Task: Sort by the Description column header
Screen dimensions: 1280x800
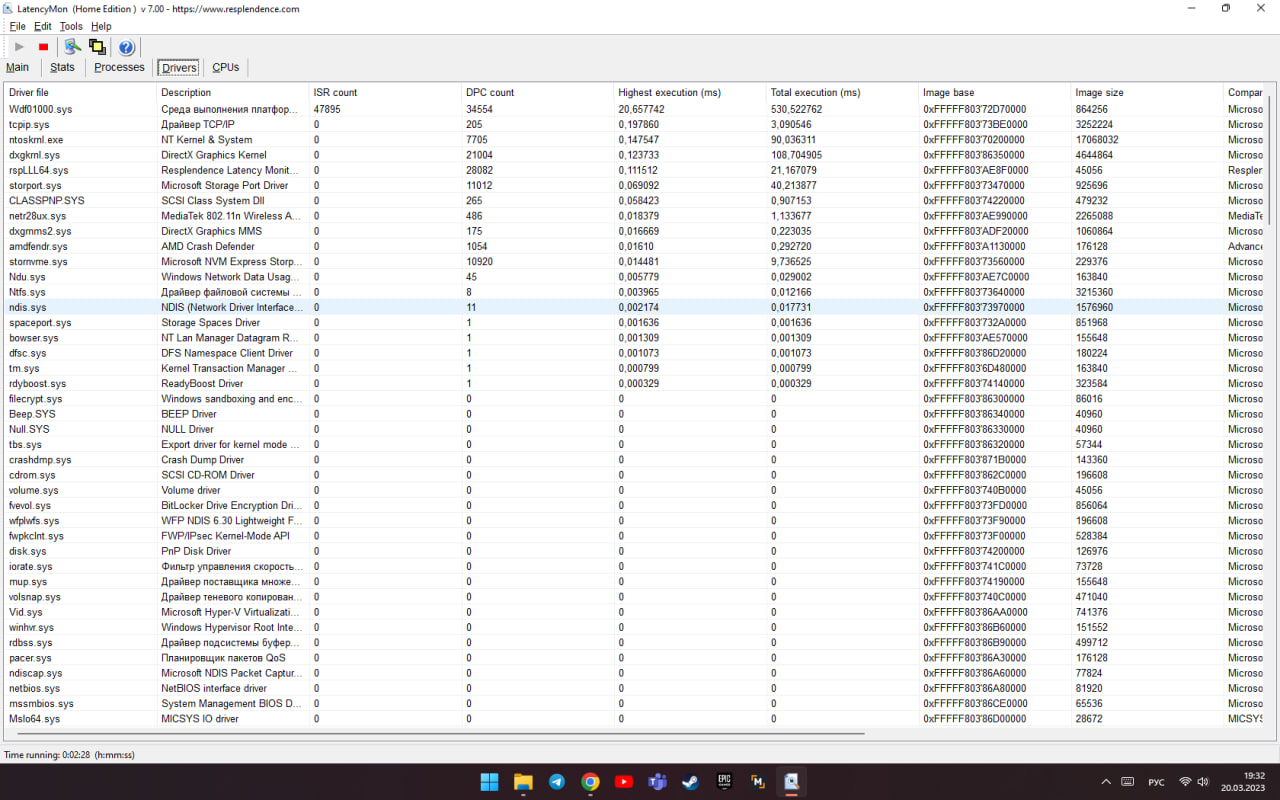Action: point(233,92)
